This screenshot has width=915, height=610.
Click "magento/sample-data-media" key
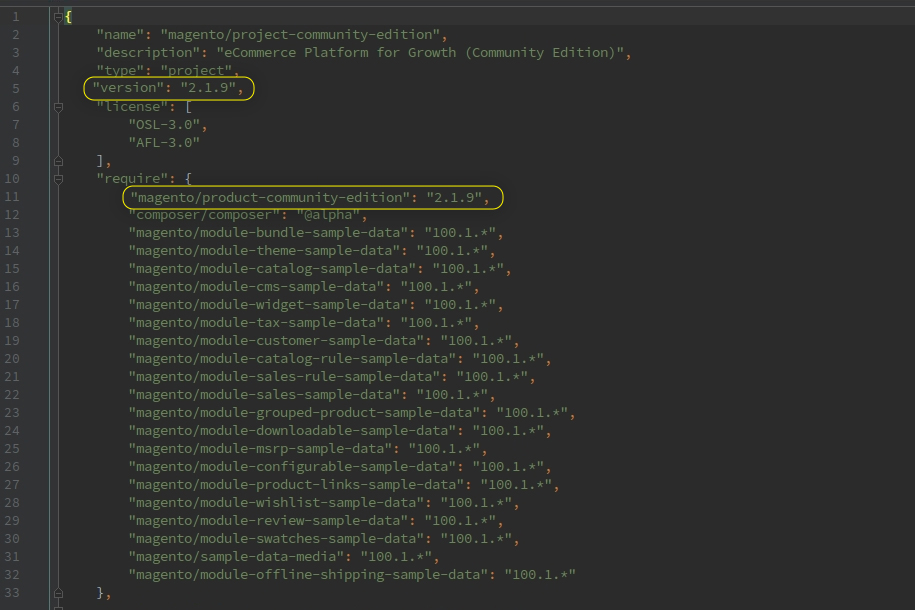coord(236,557)
